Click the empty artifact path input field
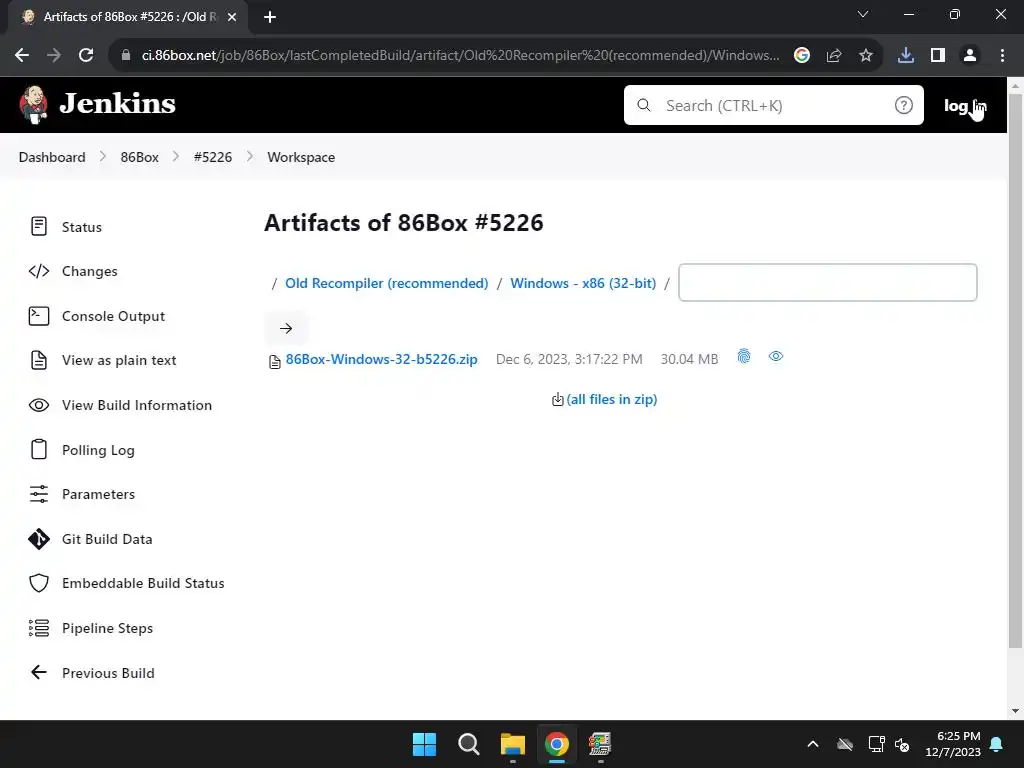1024x768 pixels. [x=827, y=283]
